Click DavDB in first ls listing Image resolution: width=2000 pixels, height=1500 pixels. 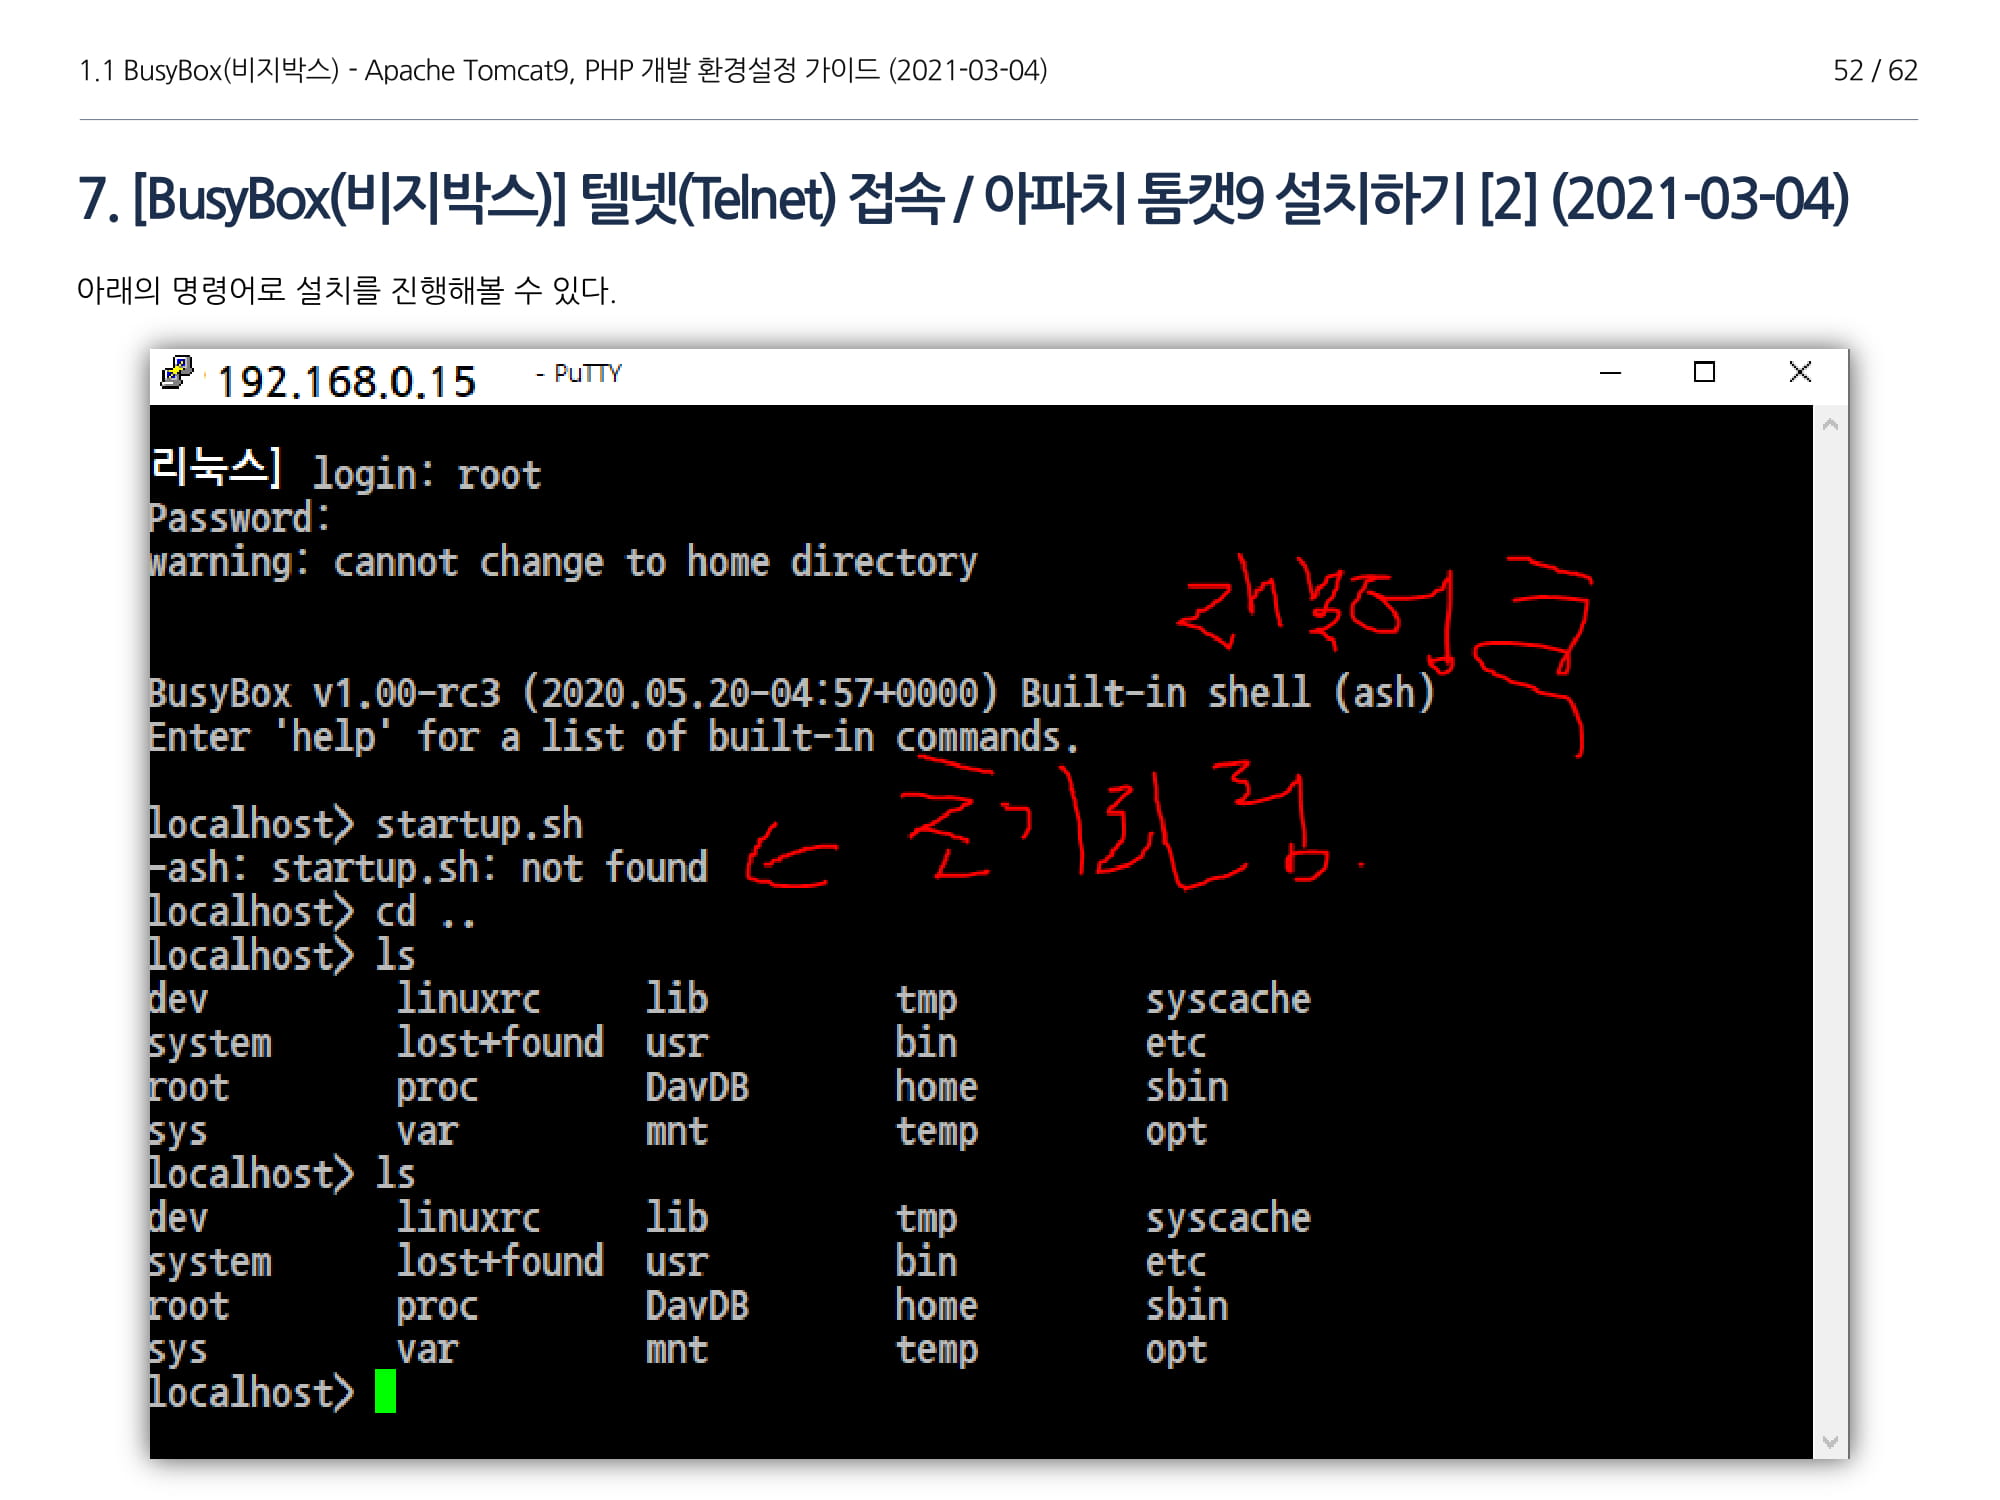click(x=696, y=1087)
